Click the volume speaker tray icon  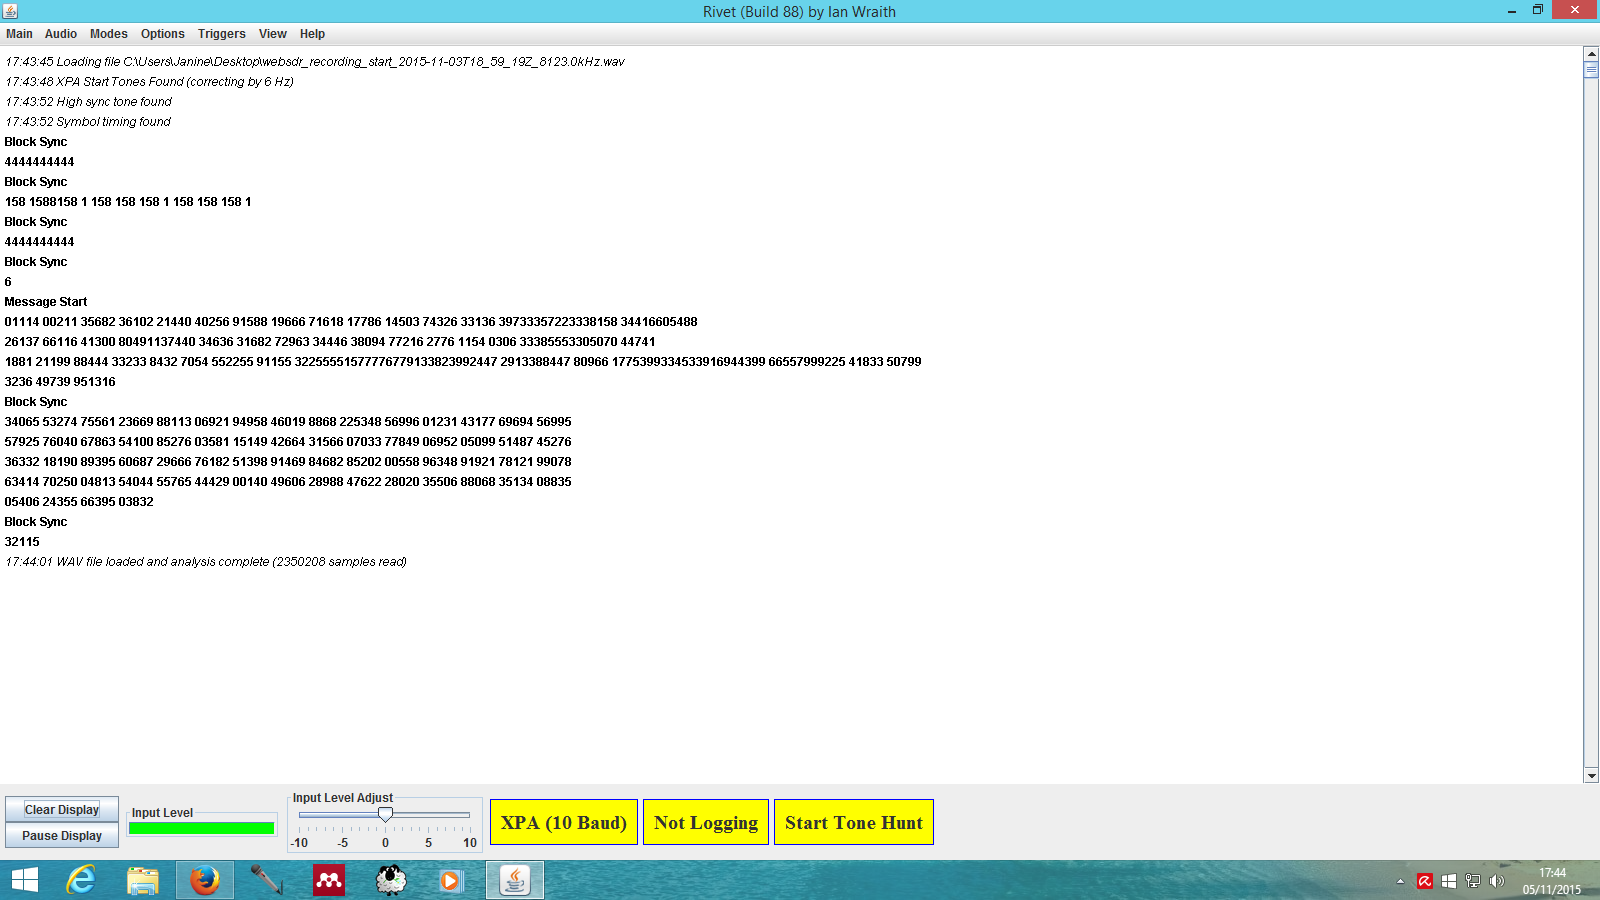(x=1496, y=881)
